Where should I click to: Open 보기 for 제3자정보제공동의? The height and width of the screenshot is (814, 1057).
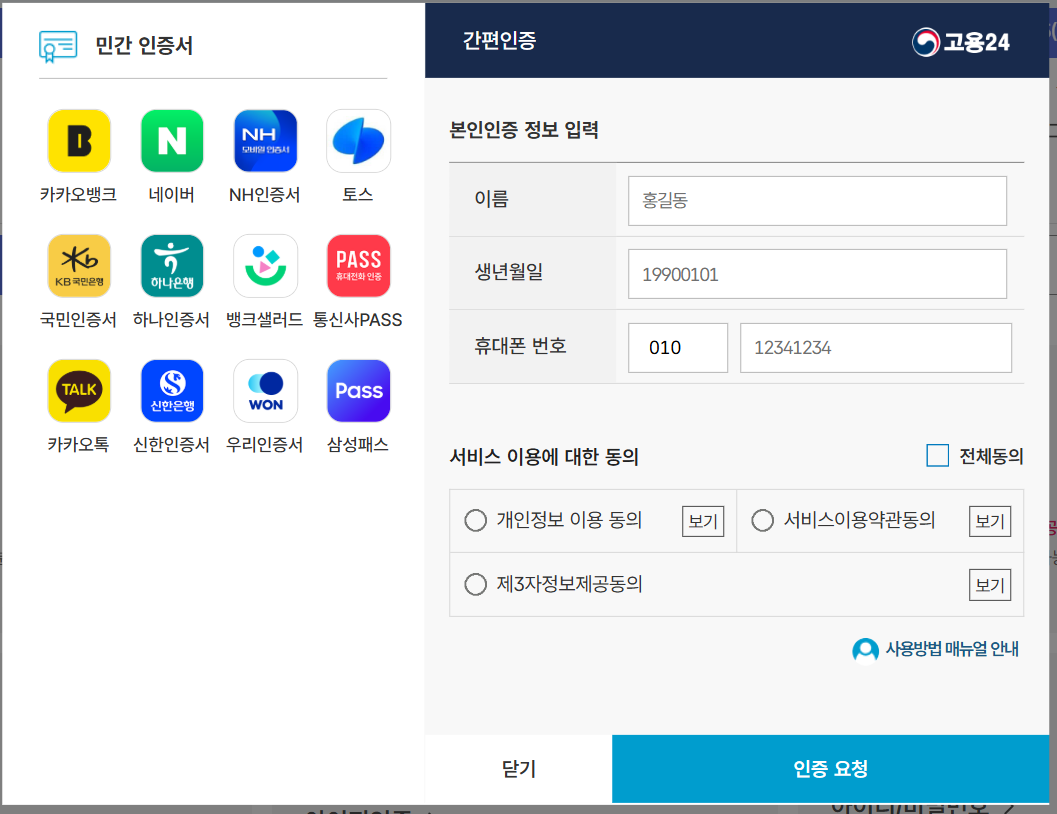990,585
